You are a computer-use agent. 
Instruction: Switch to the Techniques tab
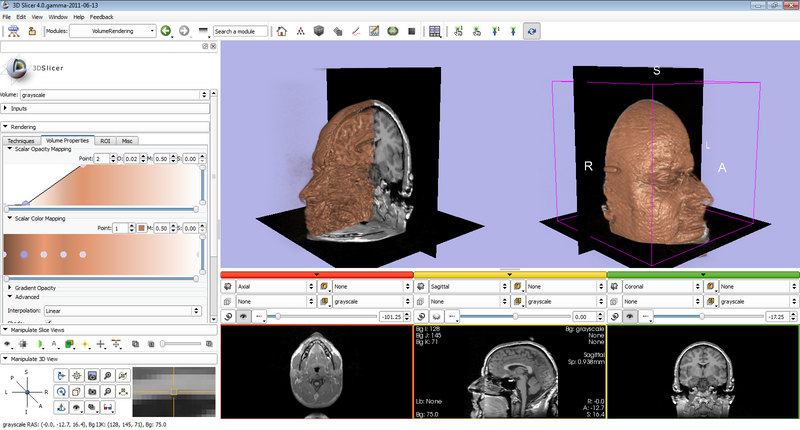tap(21, 141)
